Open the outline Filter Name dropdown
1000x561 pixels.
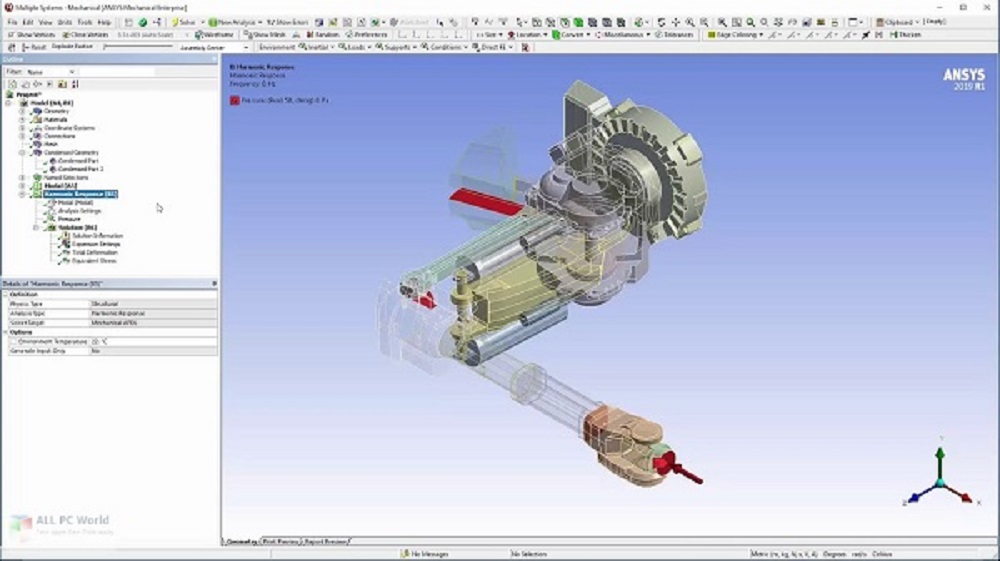[x=50, y=72]
